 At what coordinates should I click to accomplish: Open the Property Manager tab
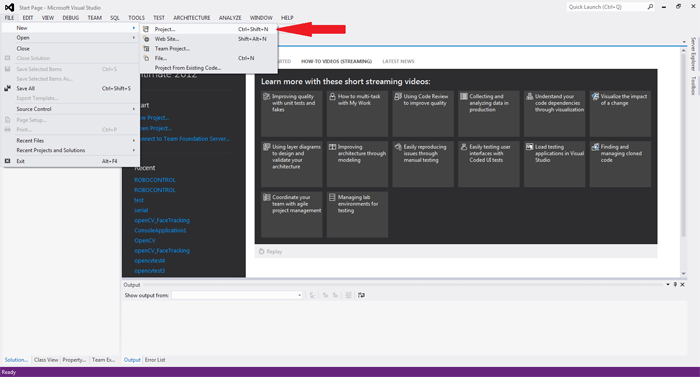(74, 360)
